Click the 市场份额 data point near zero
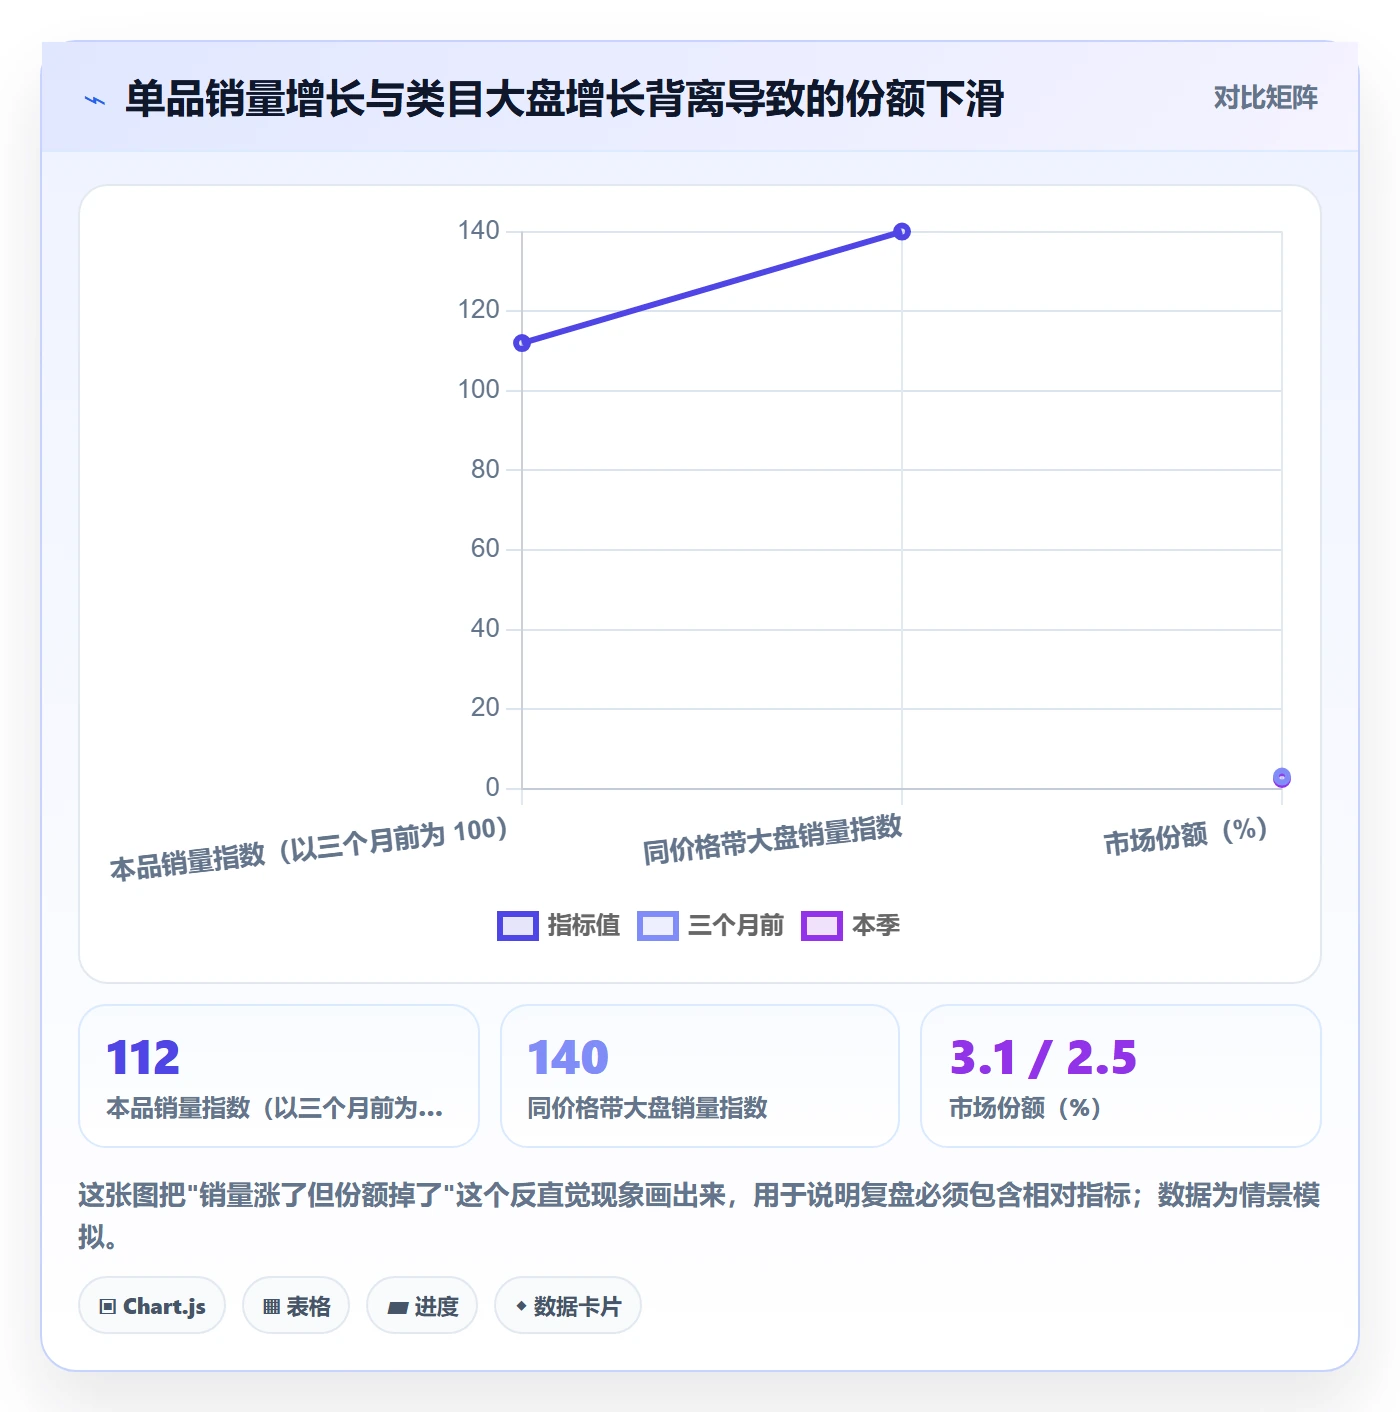 tap(1282, 777)
